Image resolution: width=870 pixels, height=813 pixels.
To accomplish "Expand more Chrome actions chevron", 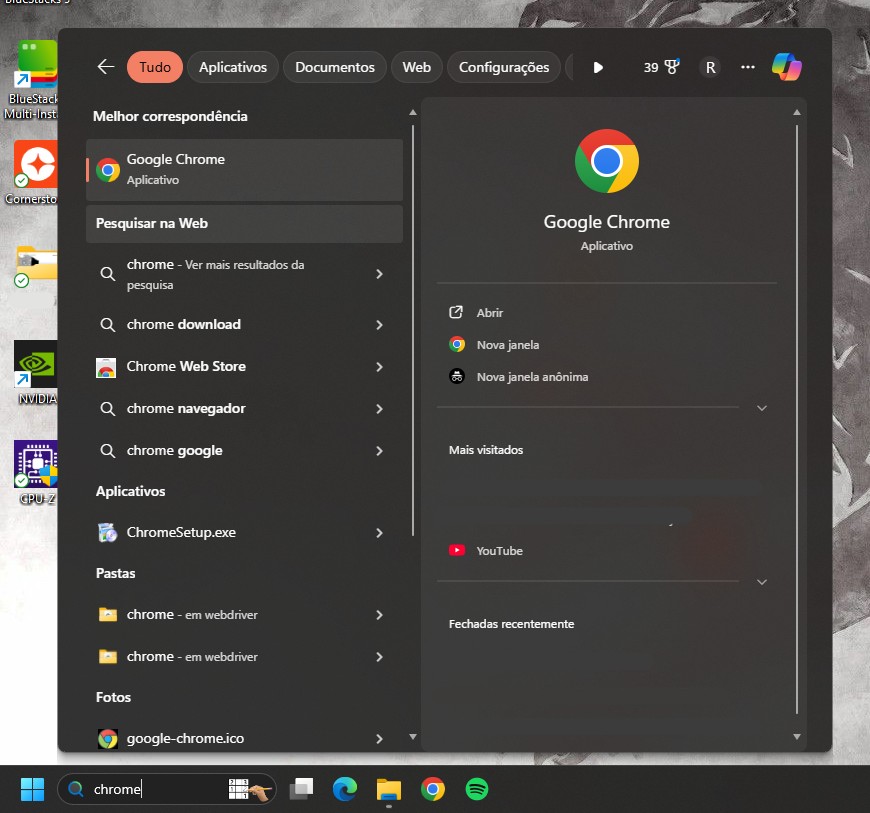I will tap(761, 408).
